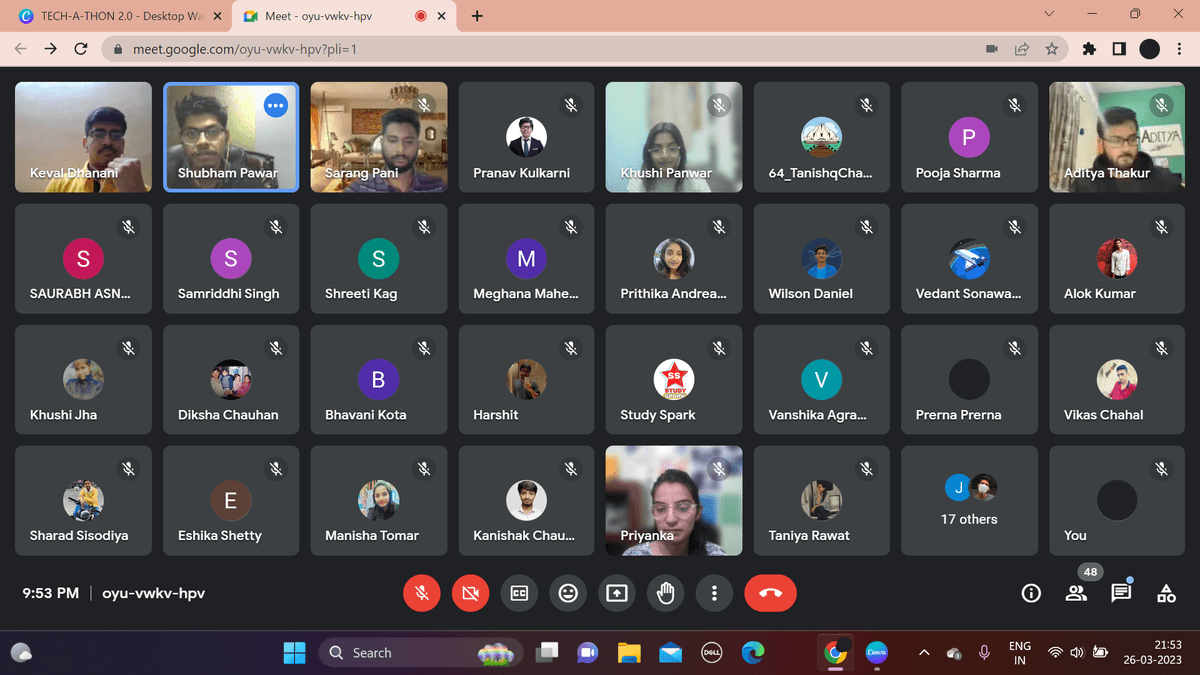Click the 17 others participant tile
This screenshot has width=1200, height=675.
(968, 500)
